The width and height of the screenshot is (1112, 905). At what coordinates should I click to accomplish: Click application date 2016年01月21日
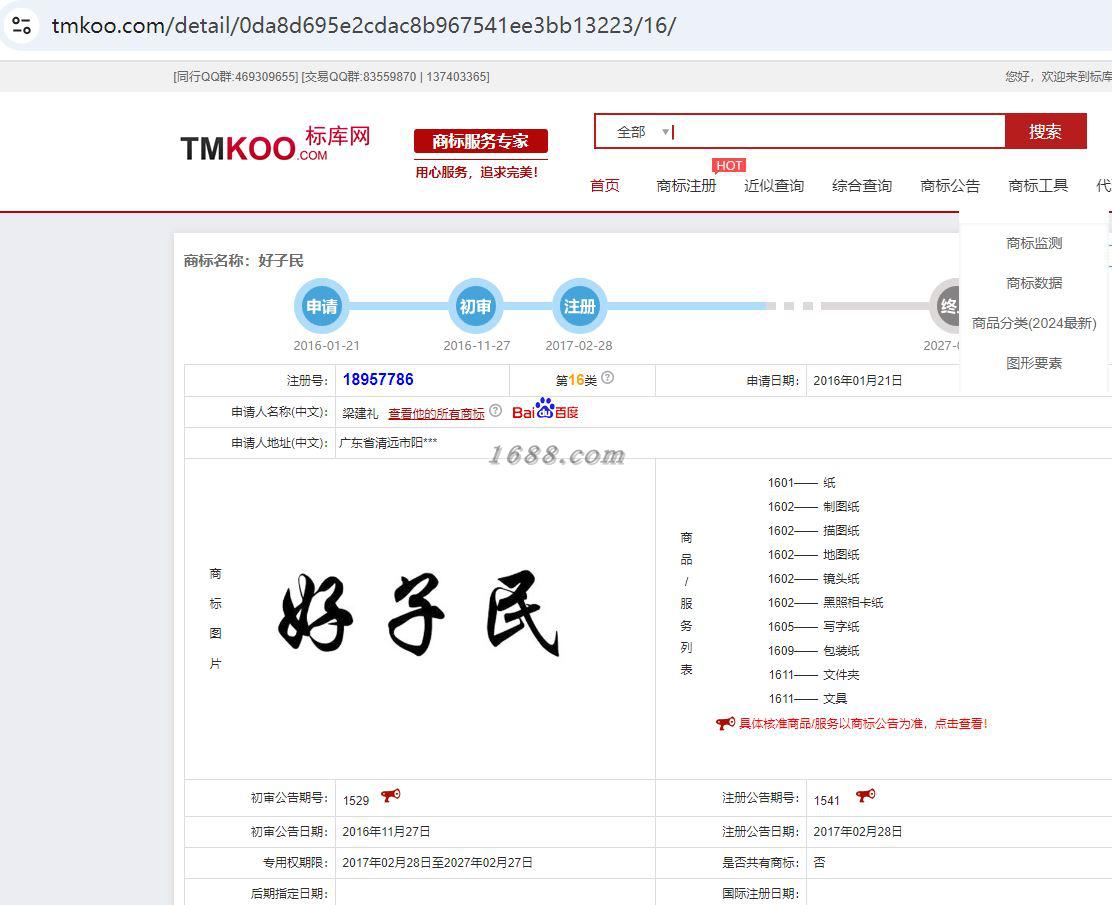857,381
